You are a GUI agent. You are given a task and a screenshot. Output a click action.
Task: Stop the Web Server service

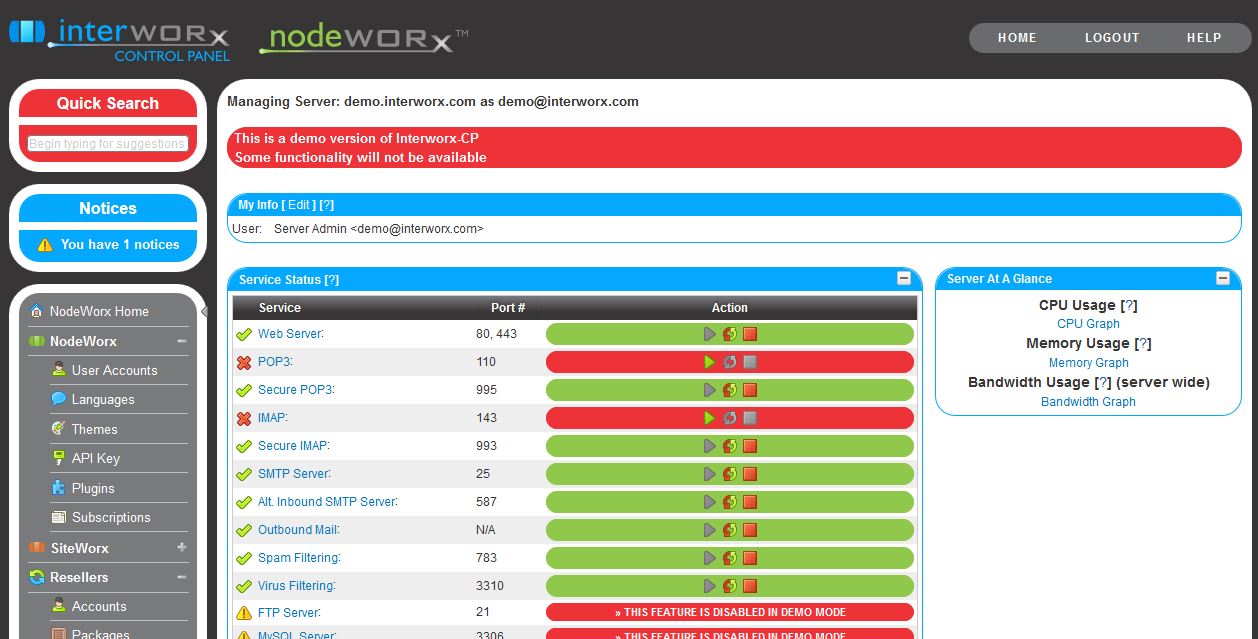750,334
